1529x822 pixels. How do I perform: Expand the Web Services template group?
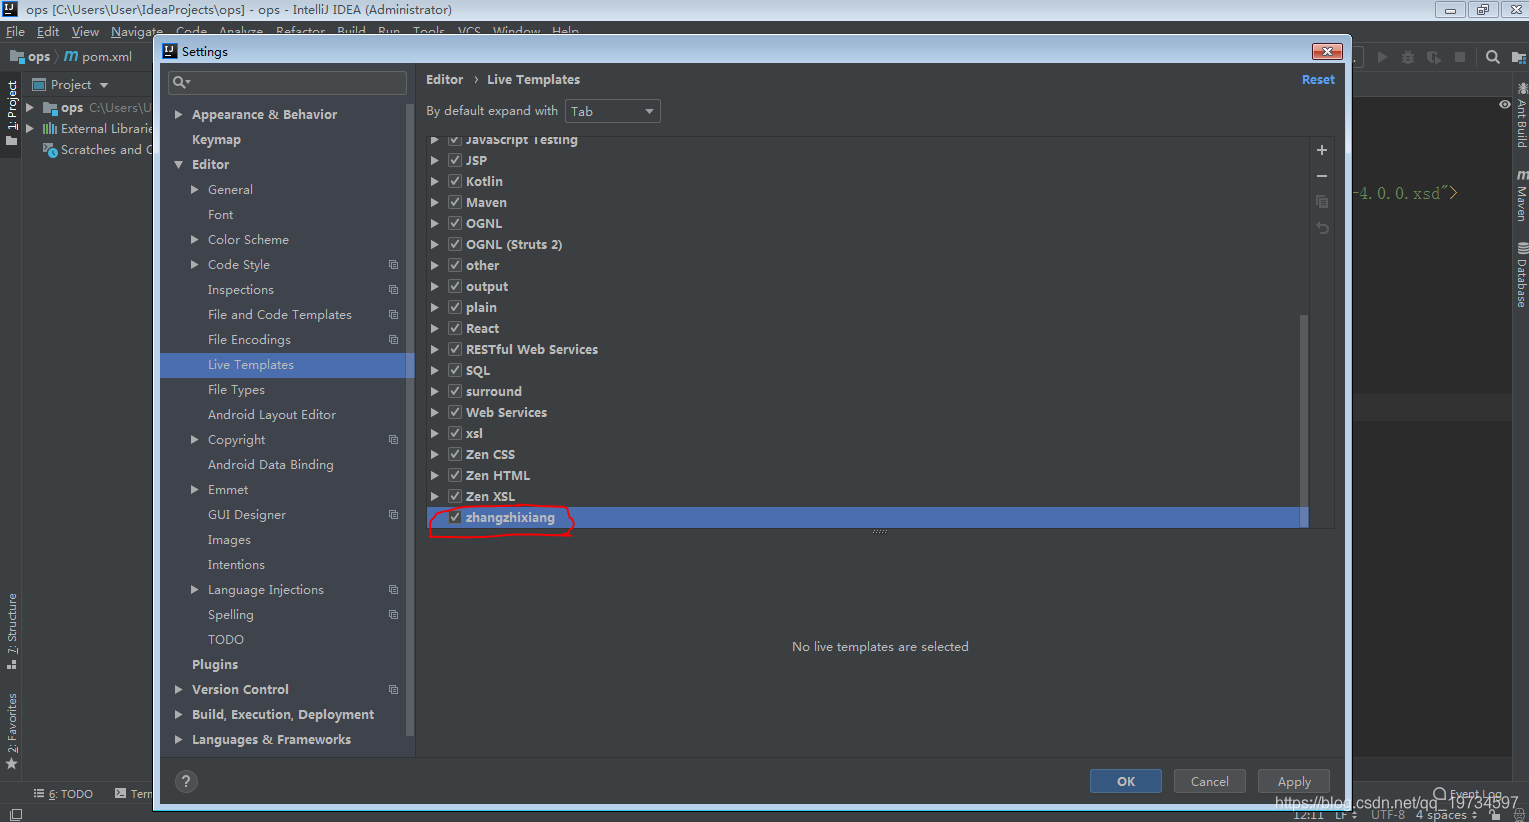pos(435,413)
